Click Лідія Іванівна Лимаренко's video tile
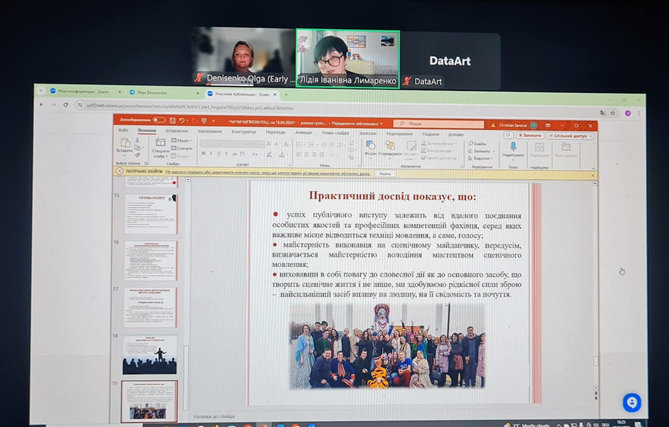 pos(348,58)
